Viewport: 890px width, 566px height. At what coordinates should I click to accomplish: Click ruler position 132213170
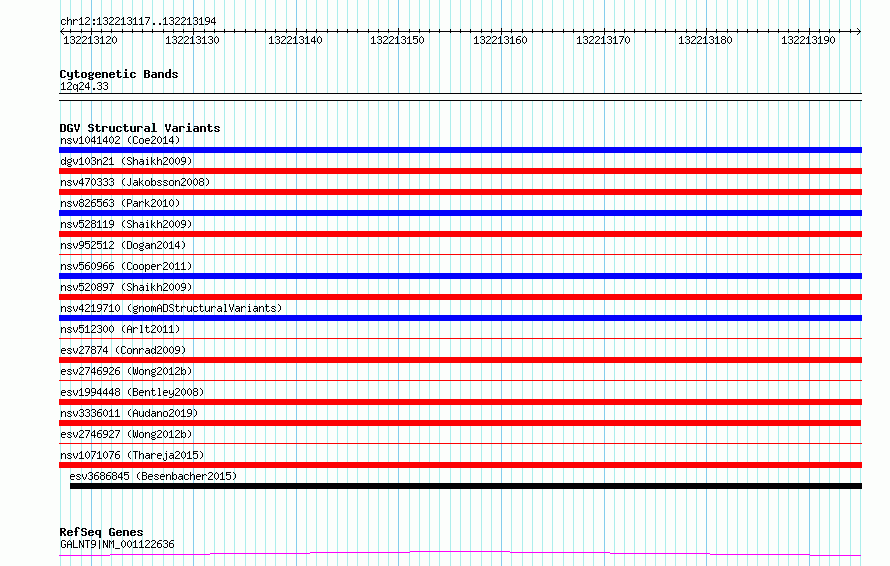tap(603, 40)
